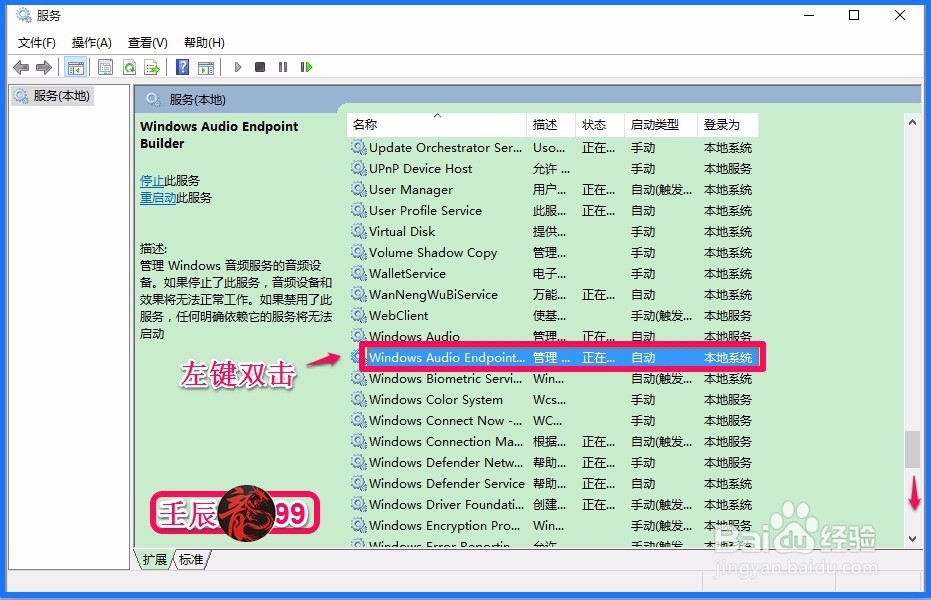931x600 pixels.
Task: Toggle the Action Pane toolbar icon
Action: [x=205, y=67]
